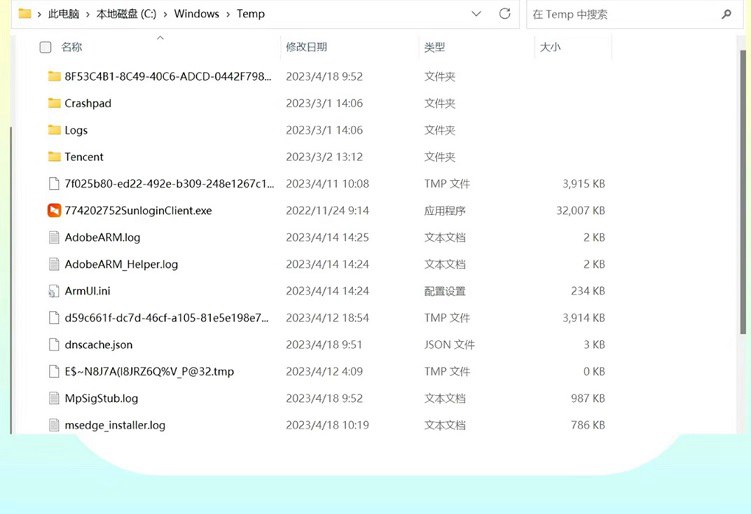Click the AdobeARM.log text file icon

[54, 238]
